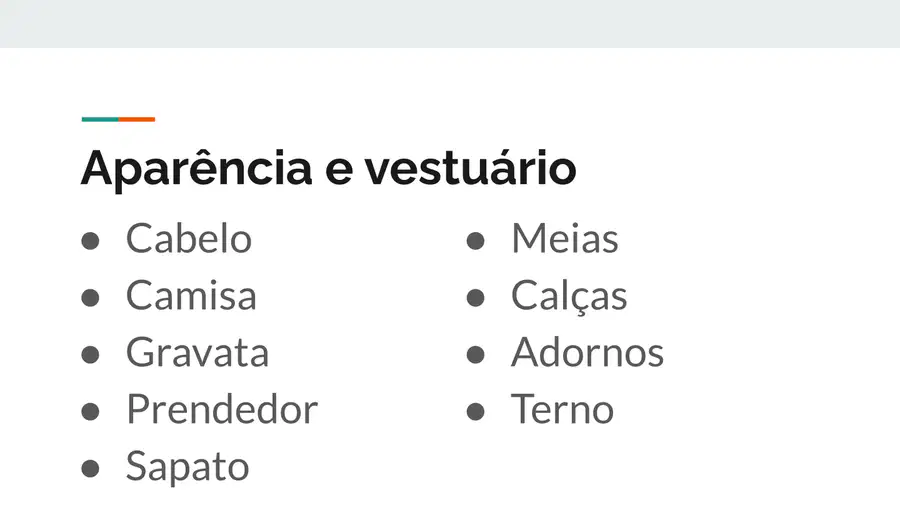Click the orange segment of accent line
This screenshot has height=506, width=900.
137,119
